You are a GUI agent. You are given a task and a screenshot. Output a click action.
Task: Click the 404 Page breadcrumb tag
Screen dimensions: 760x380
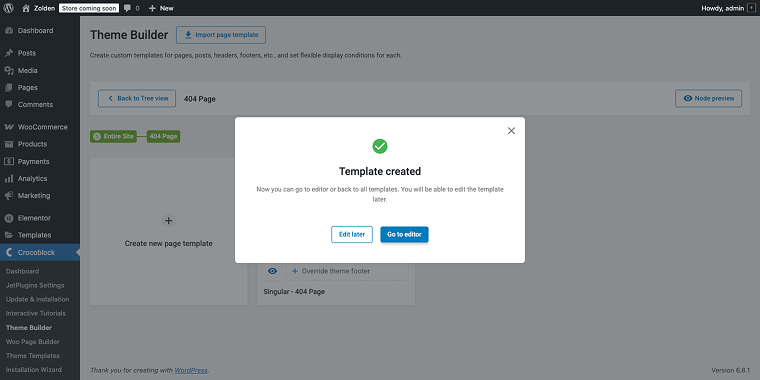point(163,137)
